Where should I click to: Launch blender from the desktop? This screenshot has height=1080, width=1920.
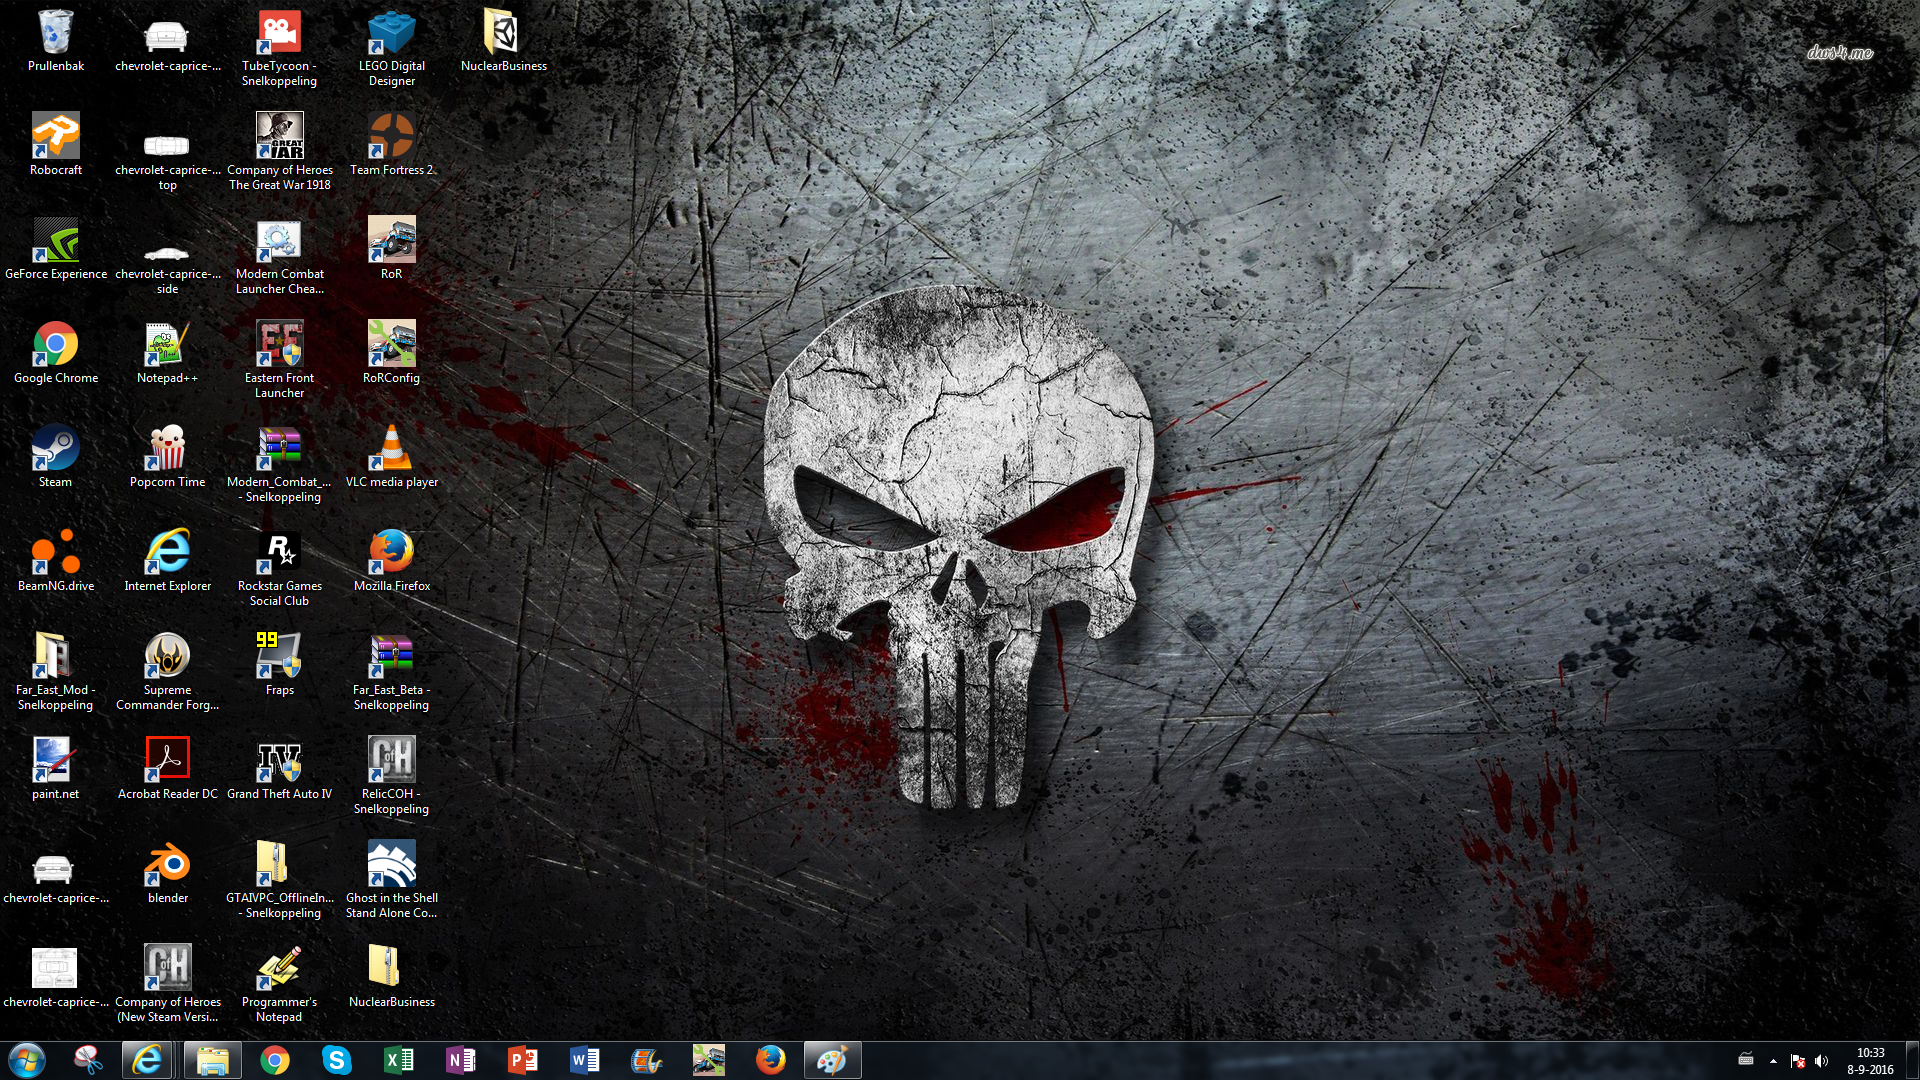point(168,873)
